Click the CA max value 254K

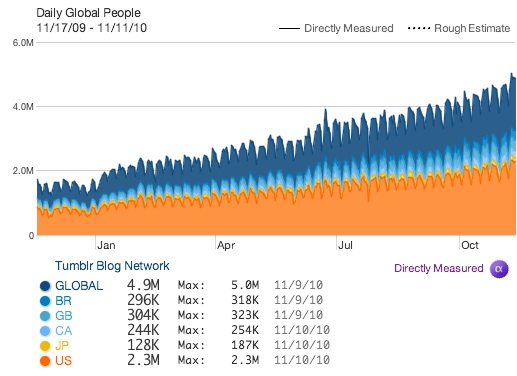[245, 330]
